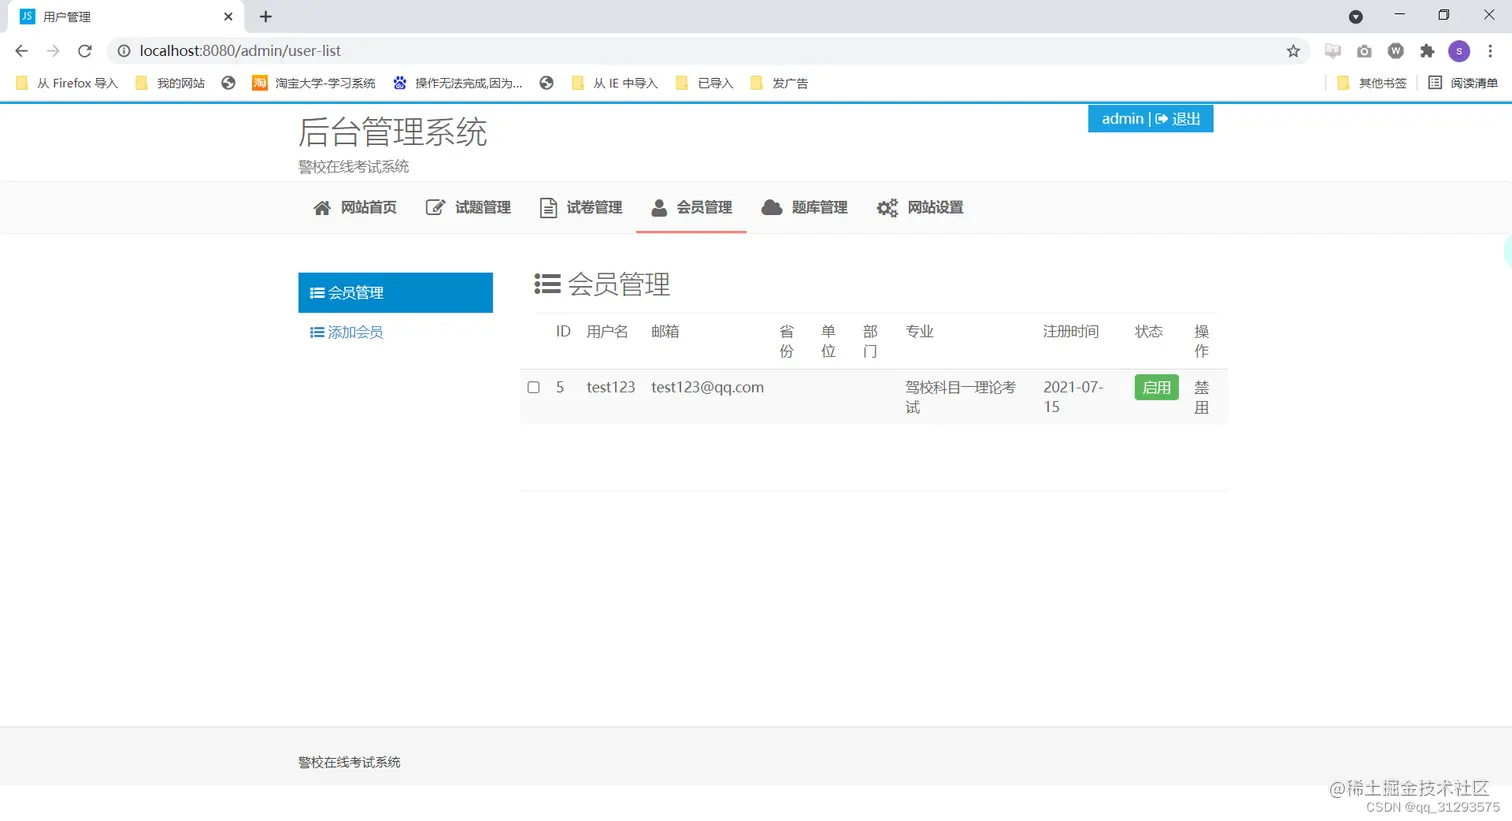Bookmark page with star icon
The height and width of the screenshot is (821, 1512).
pyautogui.click(x=1293, y=51)
